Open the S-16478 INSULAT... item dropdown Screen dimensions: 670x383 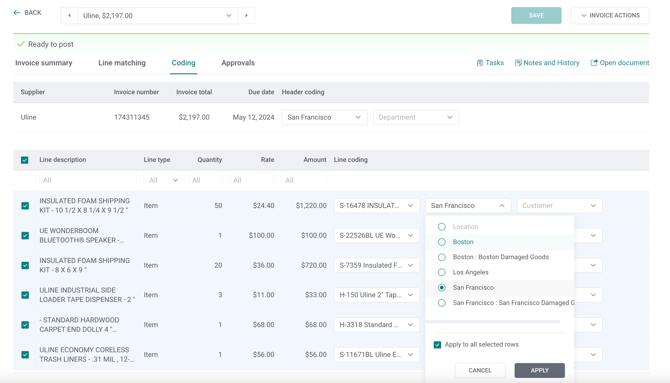click(x=376, y=206)
